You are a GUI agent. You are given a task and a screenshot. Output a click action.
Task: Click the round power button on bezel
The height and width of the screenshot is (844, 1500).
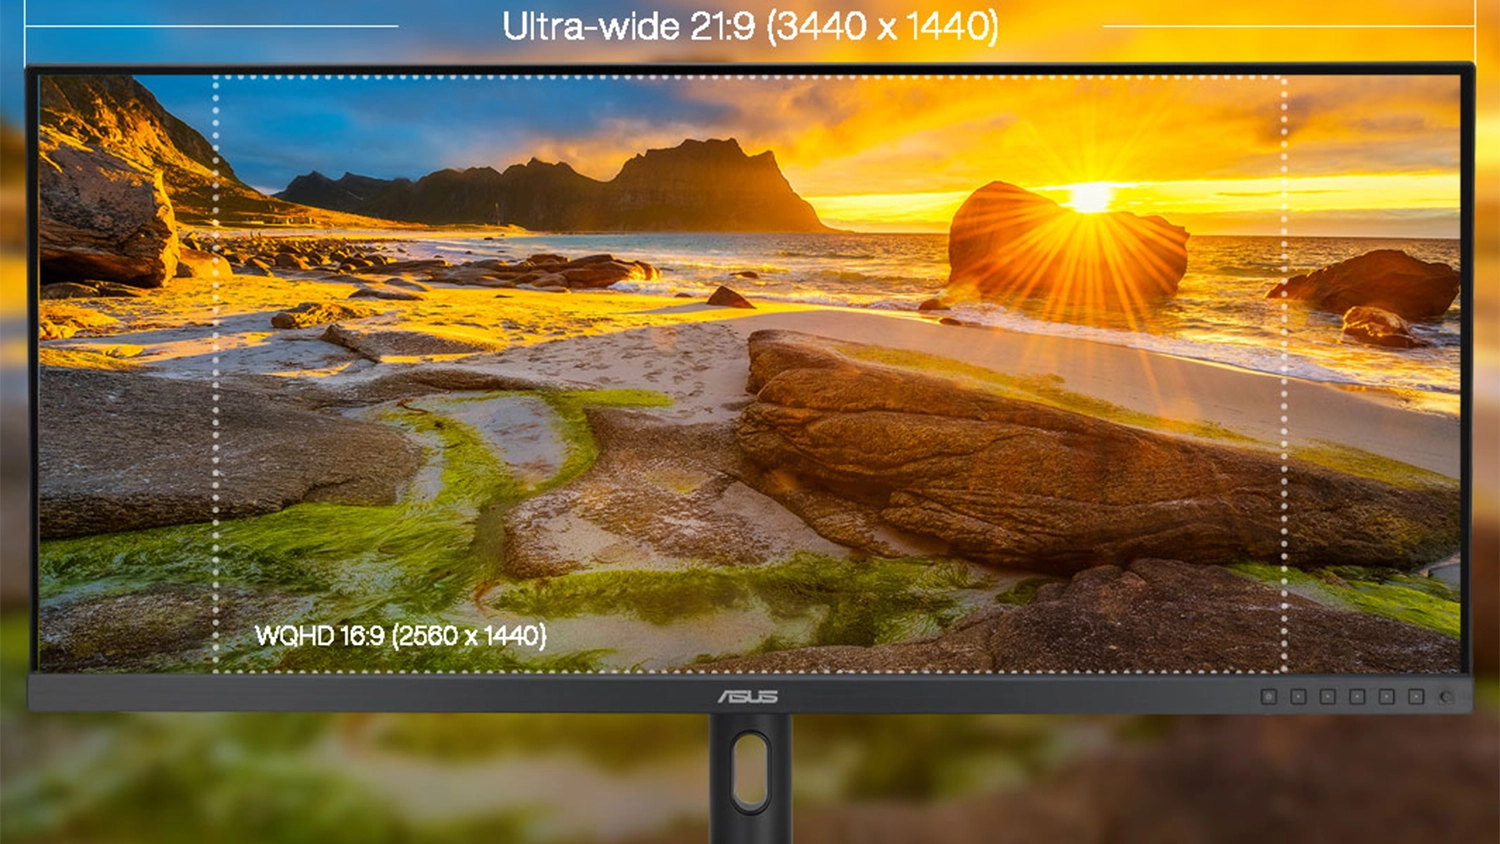(x=1446, y=697)
